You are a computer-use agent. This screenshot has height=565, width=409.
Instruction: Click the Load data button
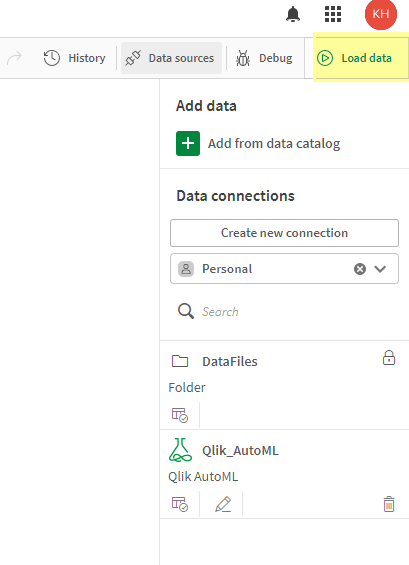(x=355, y=58)
